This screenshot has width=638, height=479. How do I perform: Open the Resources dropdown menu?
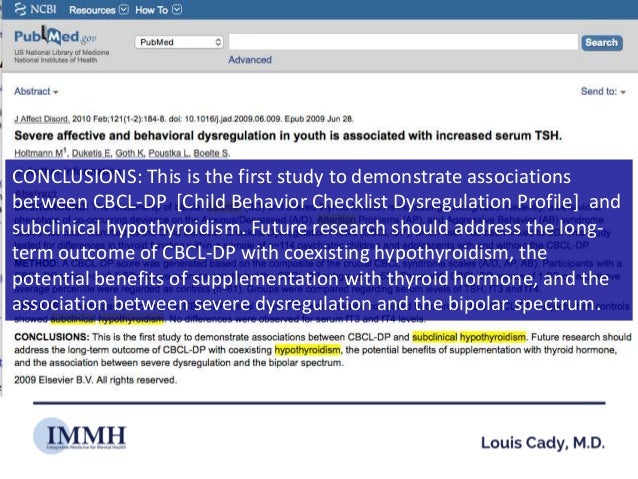pos(98,10)
